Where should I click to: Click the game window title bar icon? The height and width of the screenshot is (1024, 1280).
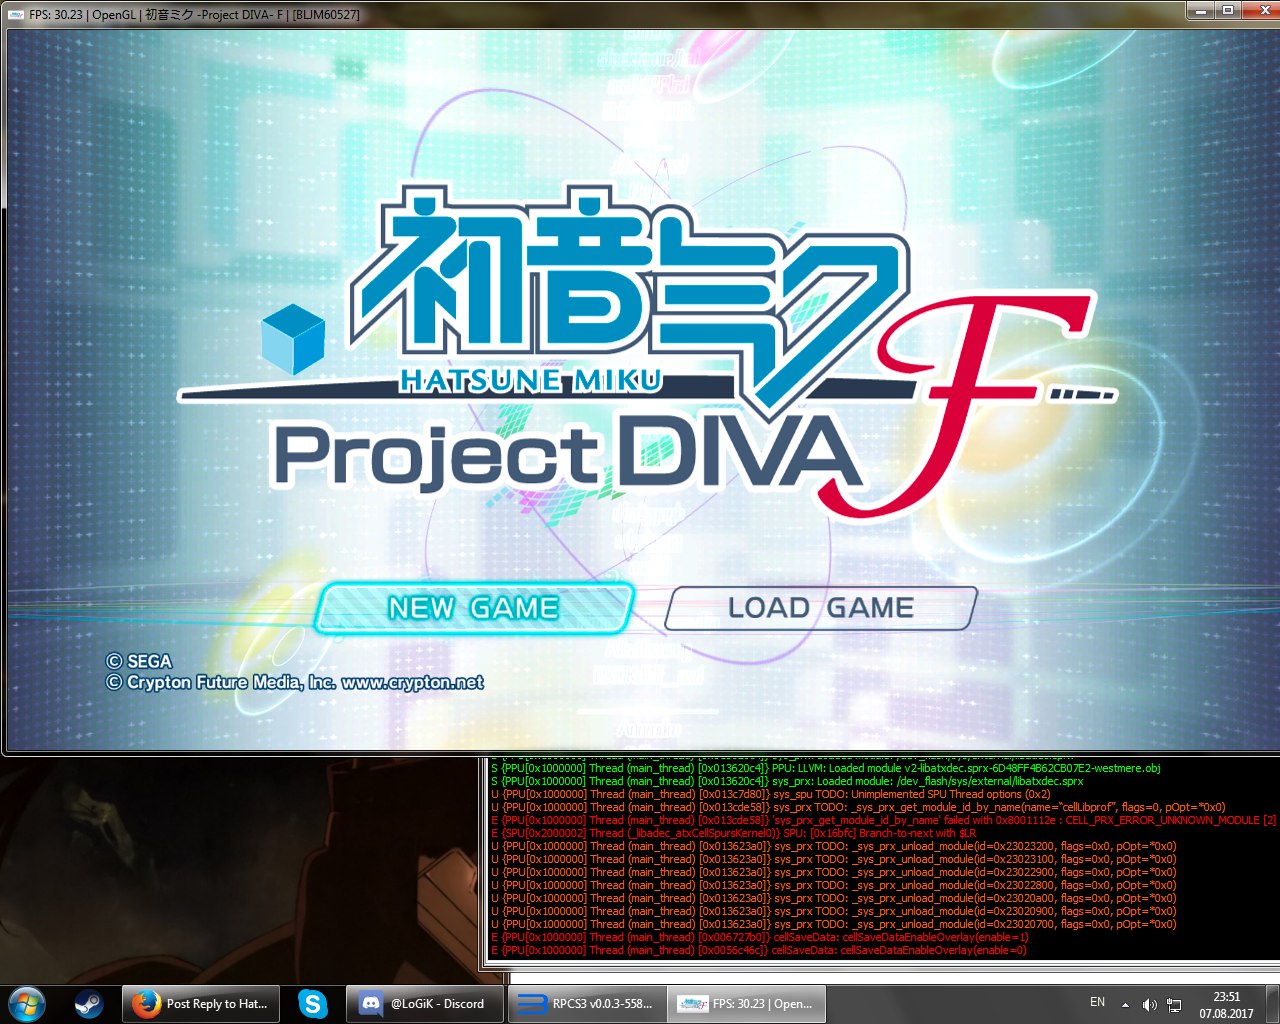(16, 14)
